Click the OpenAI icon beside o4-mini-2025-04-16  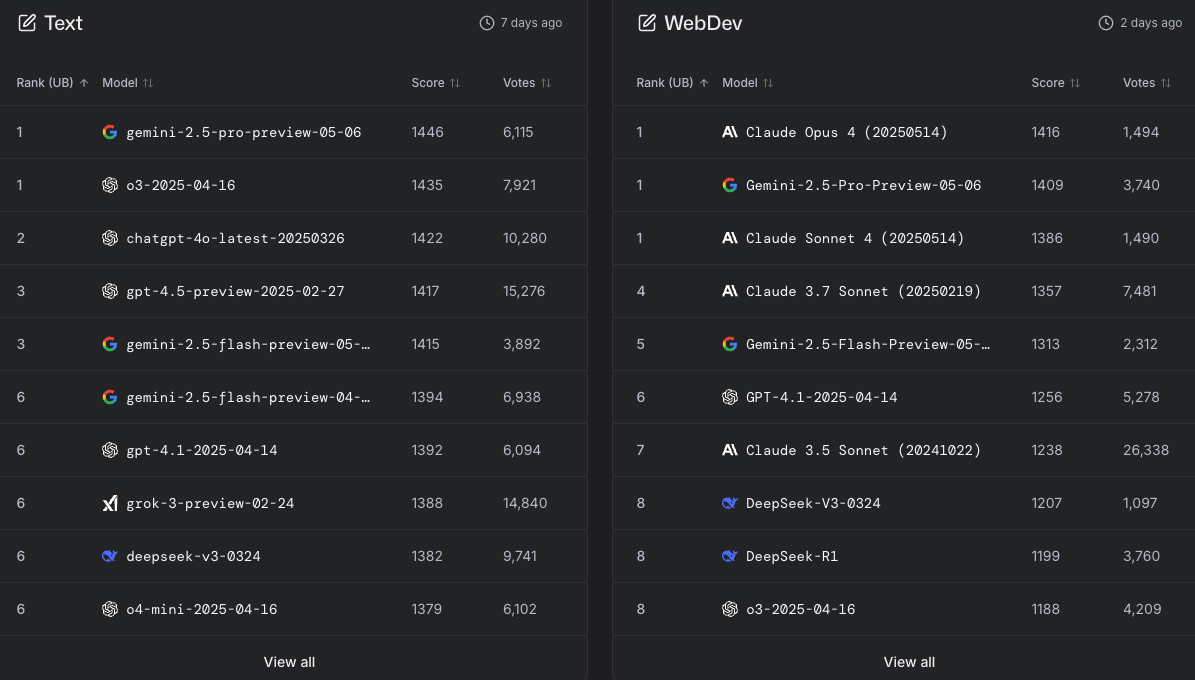click(x=110, y=609)
